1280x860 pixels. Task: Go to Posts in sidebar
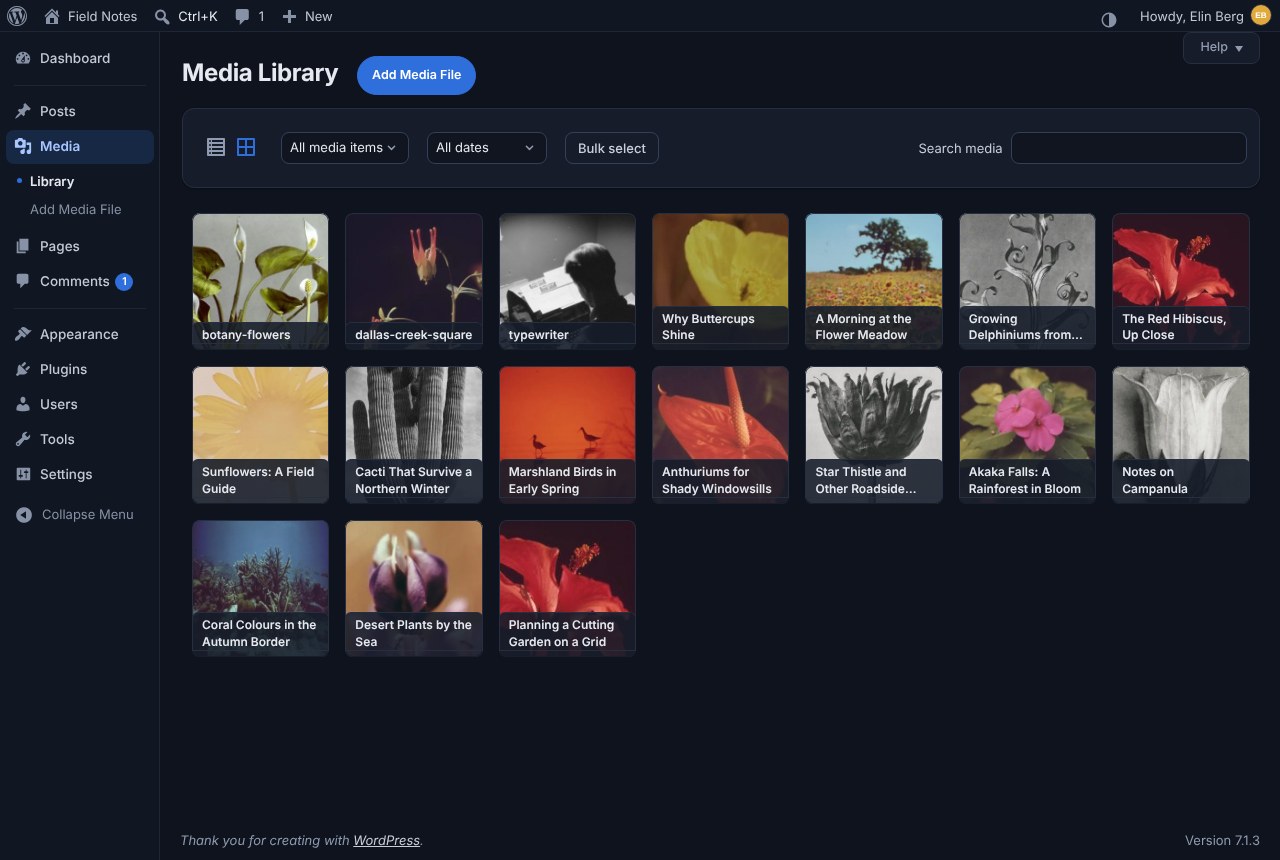pos(80,111)
